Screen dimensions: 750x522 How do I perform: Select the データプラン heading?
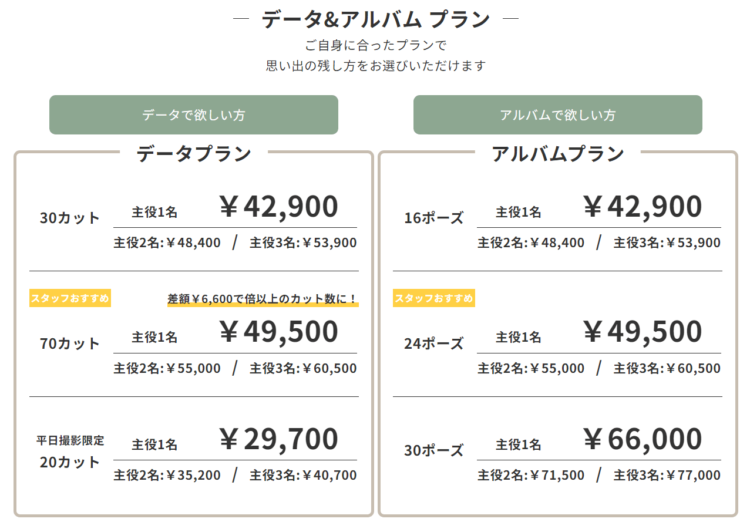click(194, 154)
